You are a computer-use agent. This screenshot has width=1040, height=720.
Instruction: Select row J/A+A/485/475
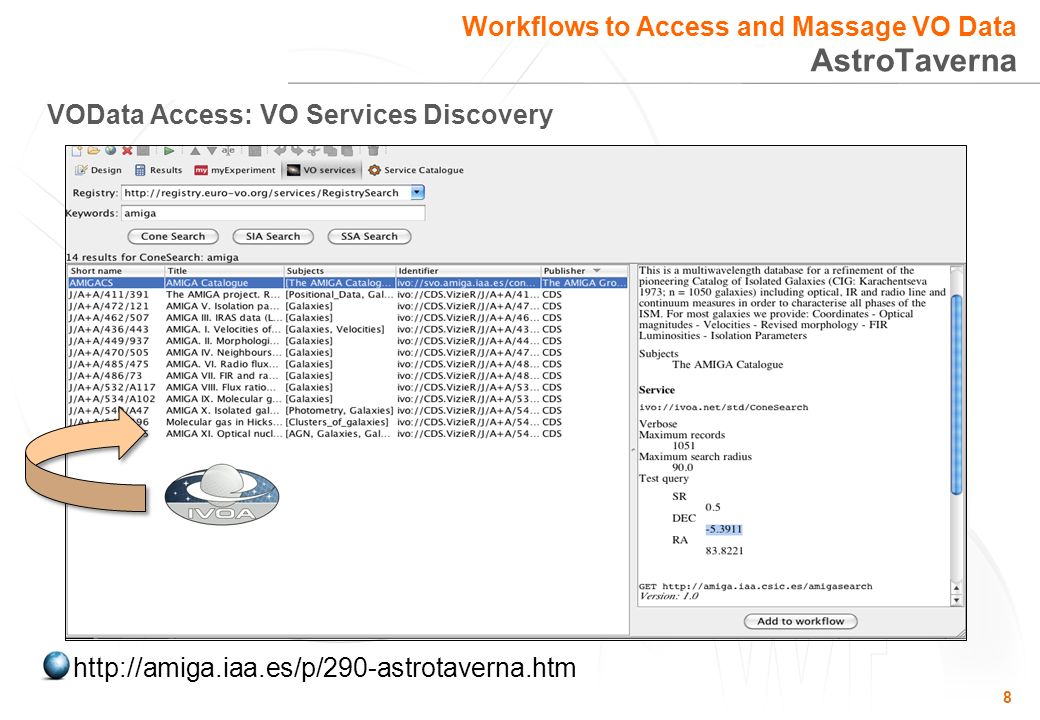348,364
